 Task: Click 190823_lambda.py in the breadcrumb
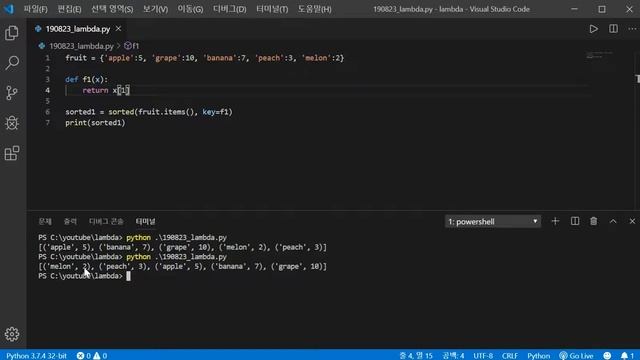pyautogui.click(x=81, y=46)
